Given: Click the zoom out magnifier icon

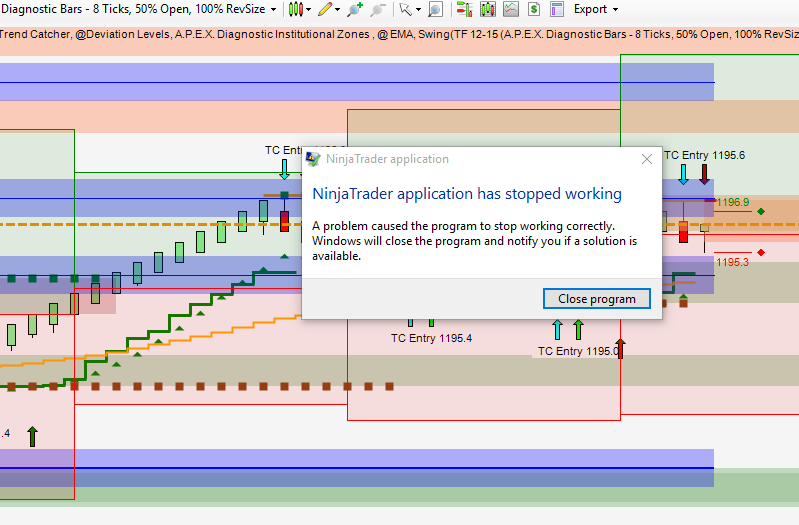Looking at the screenshot, I should 378,9.
